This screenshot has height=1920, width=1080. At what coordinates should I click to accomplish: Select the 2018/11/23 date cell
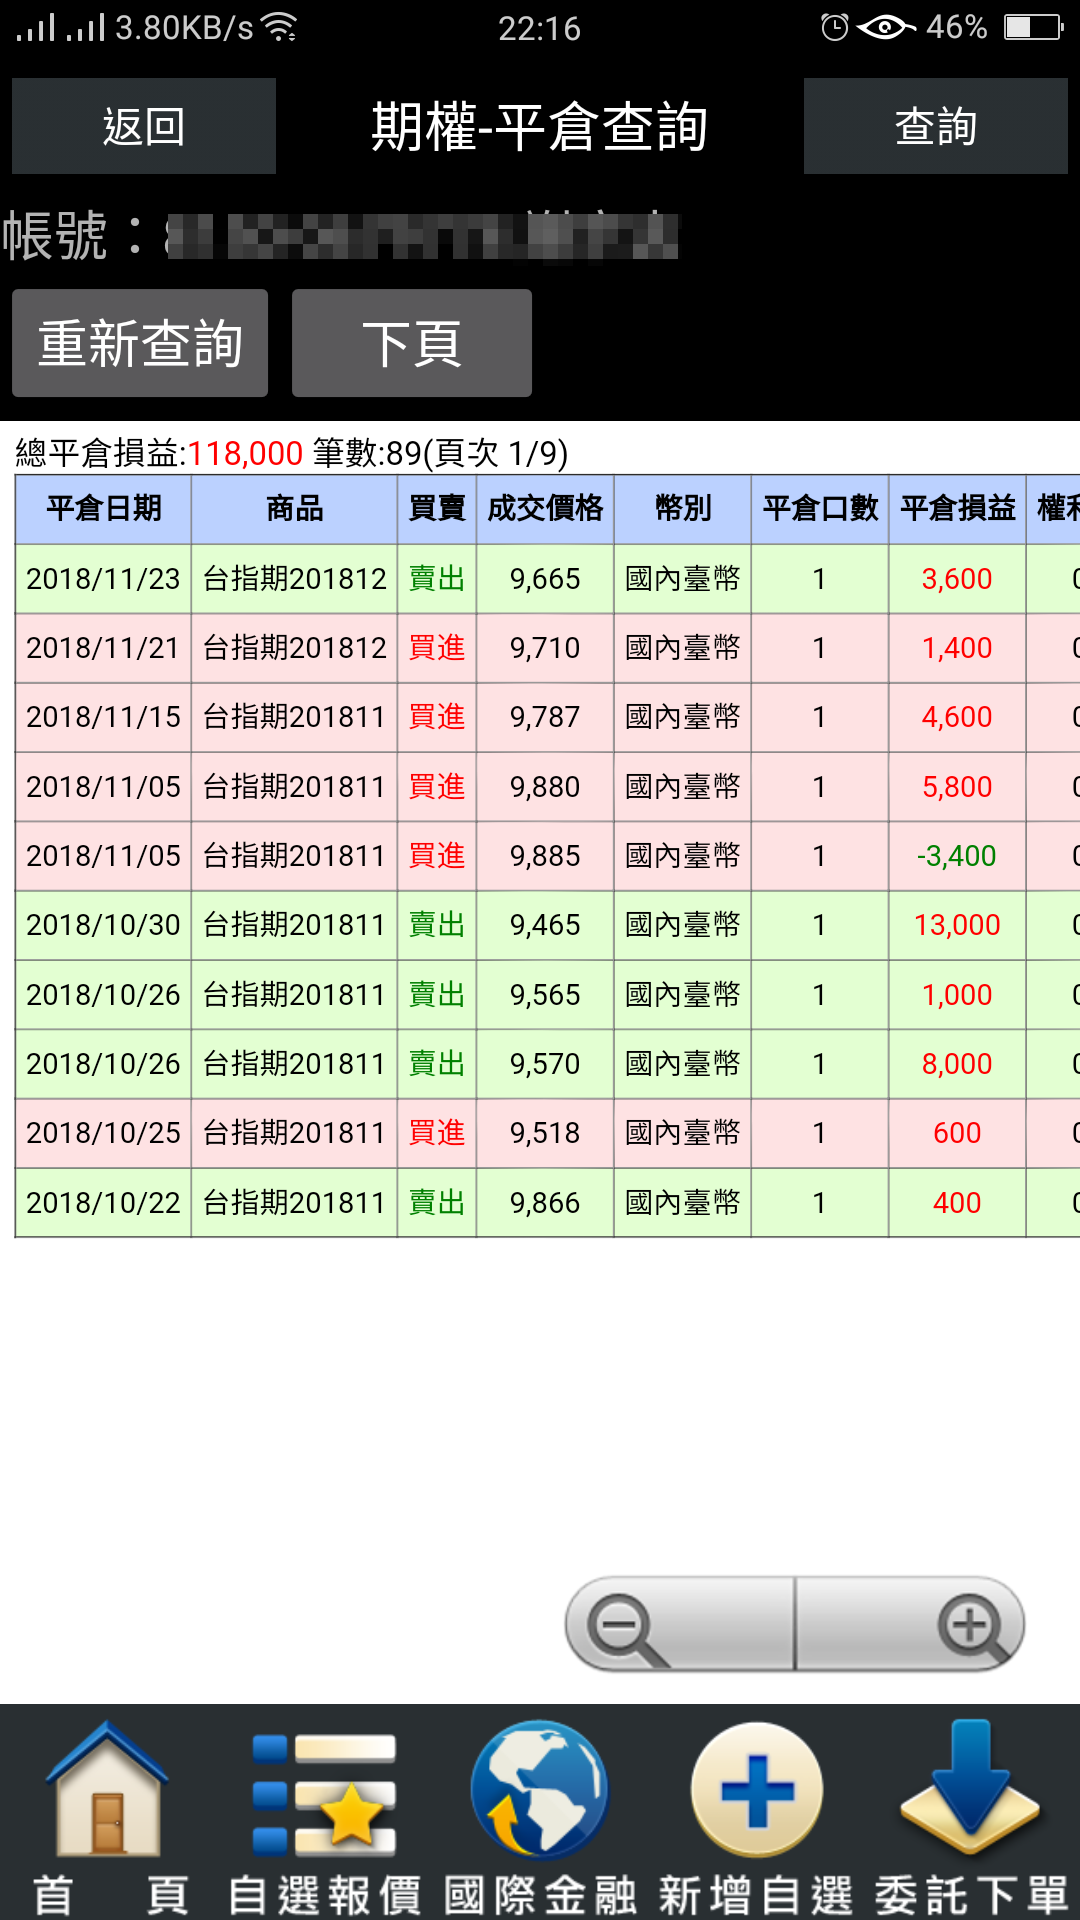pos(103,579)
